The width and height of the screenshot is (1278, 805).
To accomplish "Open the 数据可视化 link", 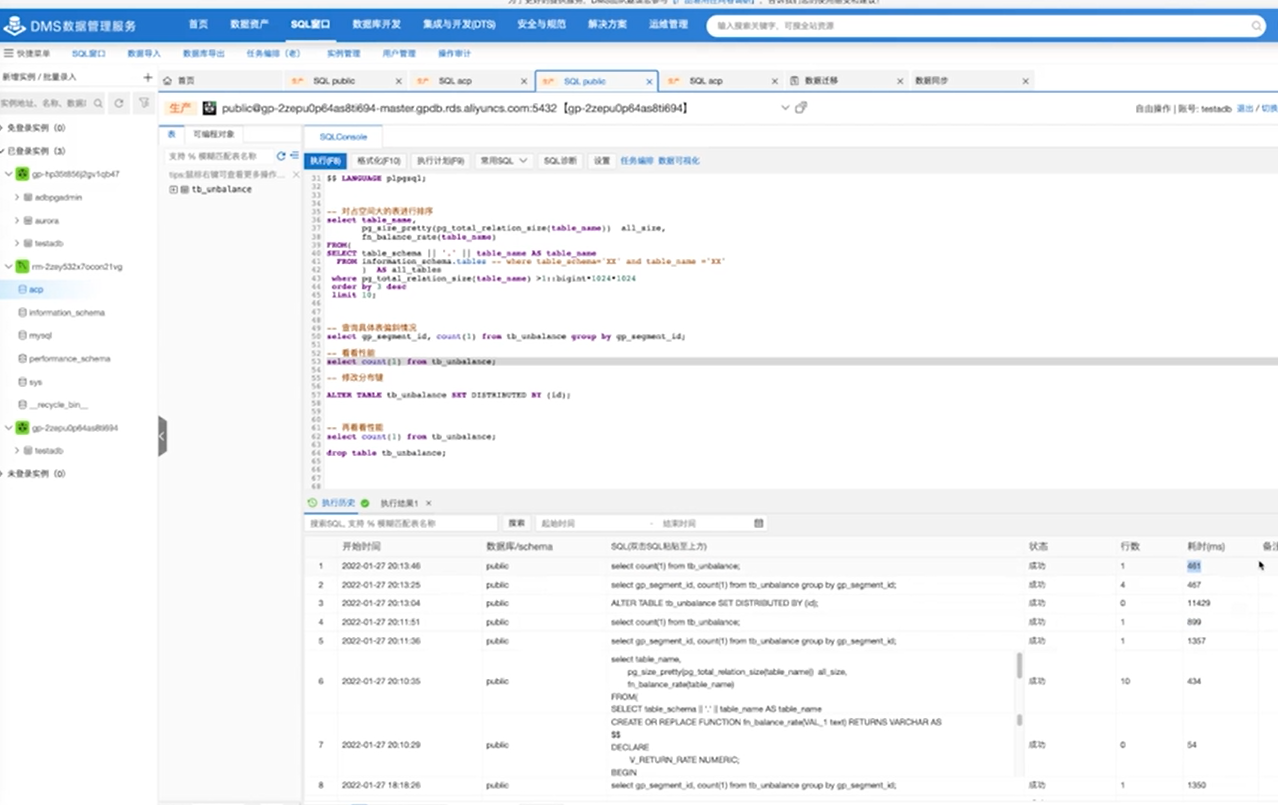I will (x=679, y=160).
